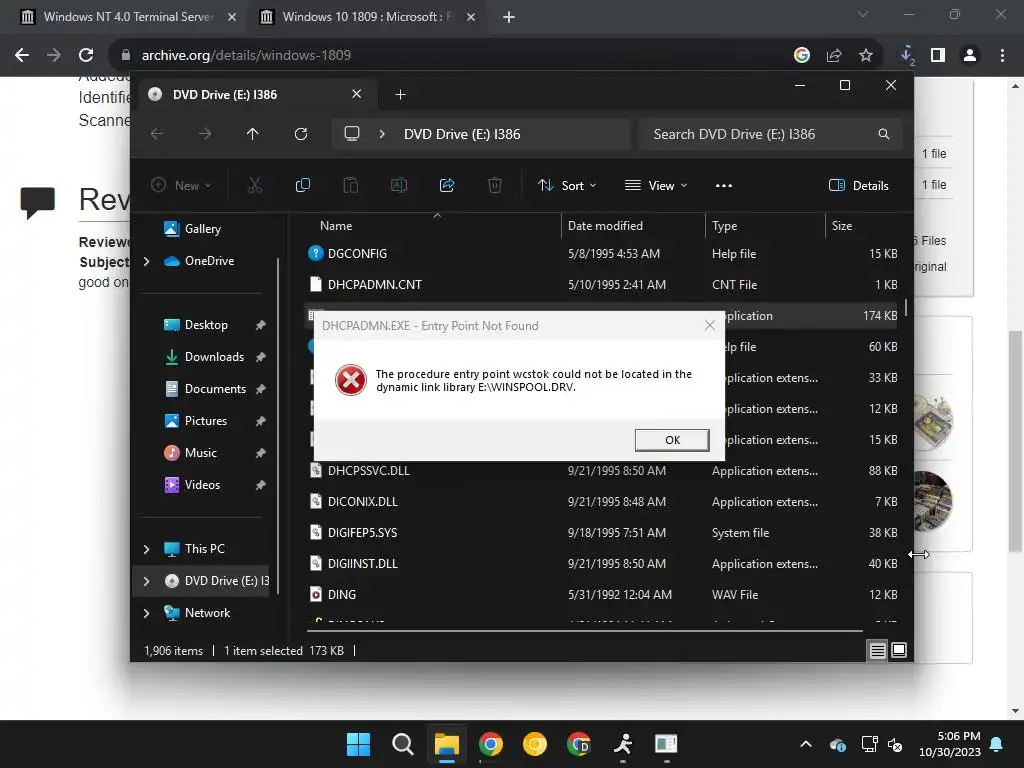
Task: Refresh the Explorer folder view
Action: 301,134
